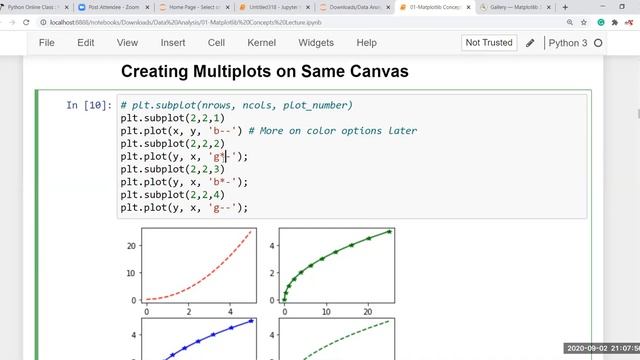The width and height of the screenshot is (640, 360).
Task: Click the zoom magnifier icon in address bar
Action: click(x=570, y=22)
